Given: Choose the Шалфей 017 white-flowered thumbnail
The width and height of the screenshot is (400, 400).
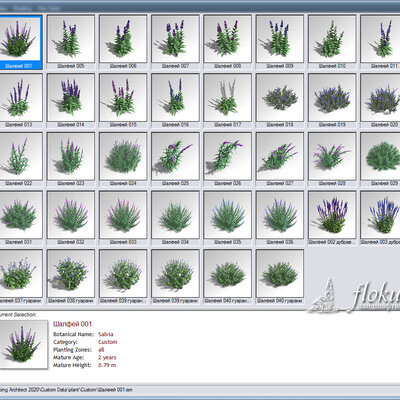Looking at the screenshot, I should 228,97.
